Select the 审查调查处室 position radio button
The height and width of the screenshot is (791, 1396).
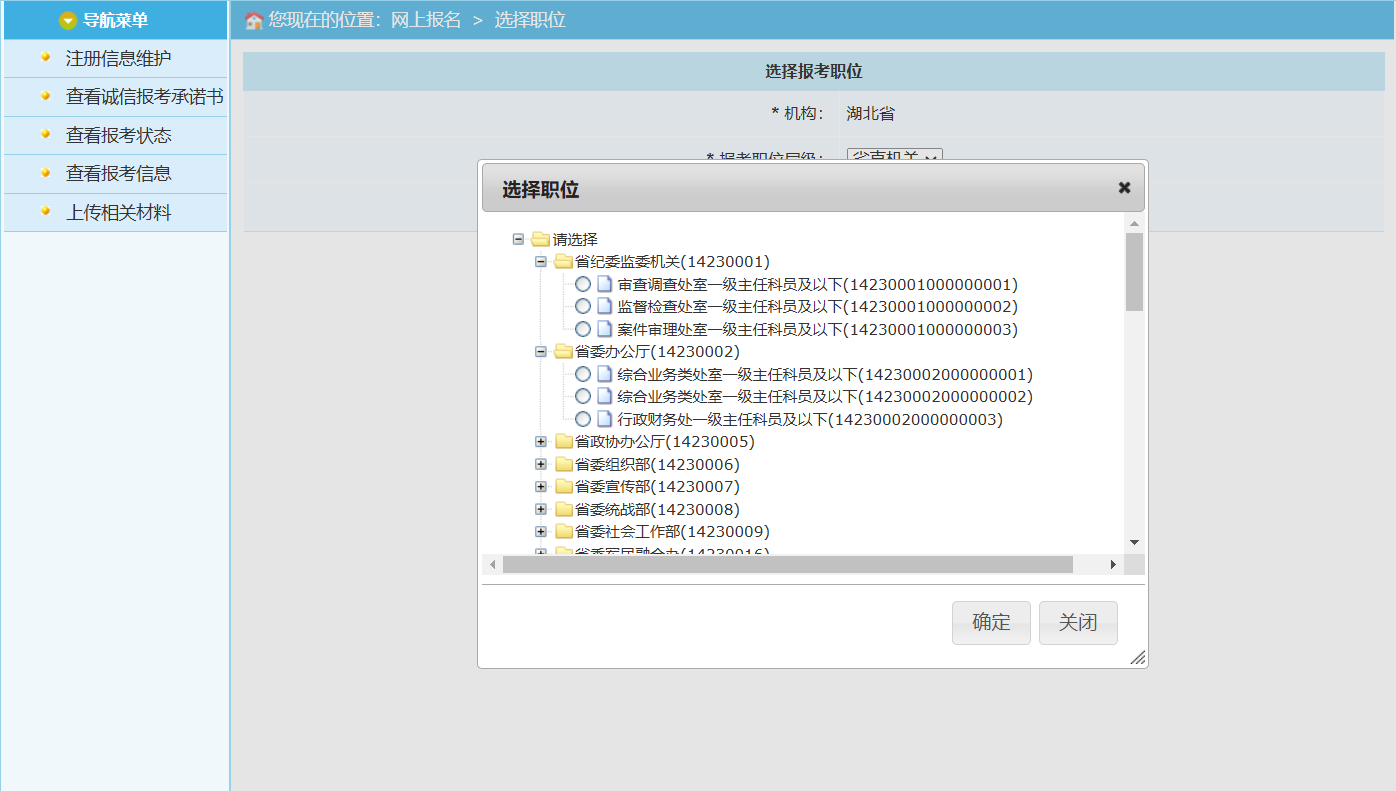583,285
